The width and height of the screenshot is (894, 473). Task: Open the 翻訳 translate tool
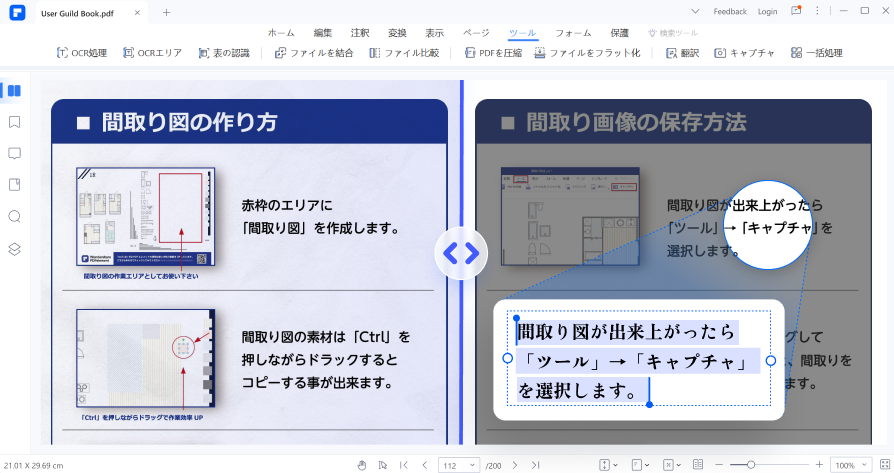(682, 53)
